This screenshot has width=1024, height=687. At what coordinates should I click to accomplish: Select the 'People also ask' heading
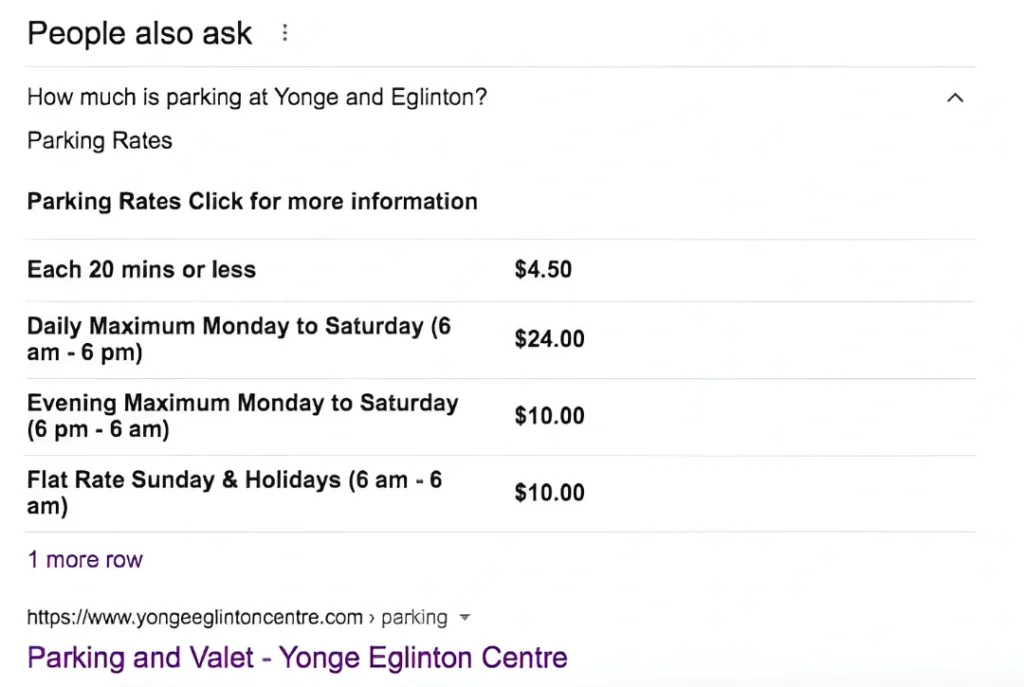pyautogui.click(x=140, y=34)
